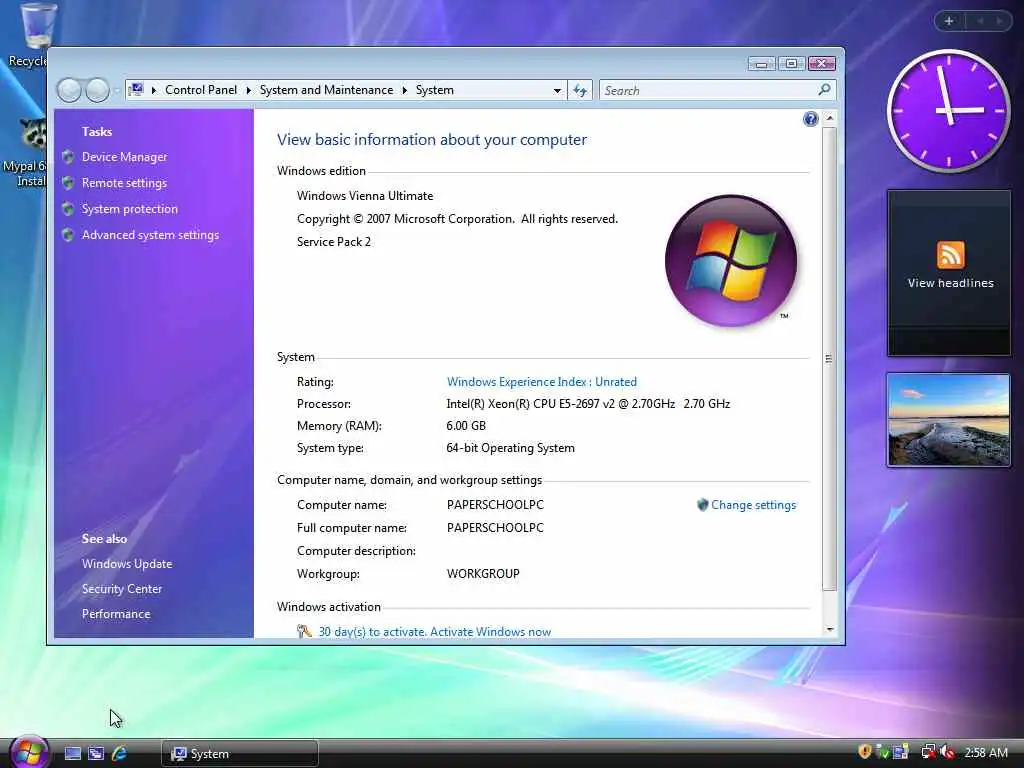Click the magnifier search icon
The image size is (1024, 768).
point(824,89)
